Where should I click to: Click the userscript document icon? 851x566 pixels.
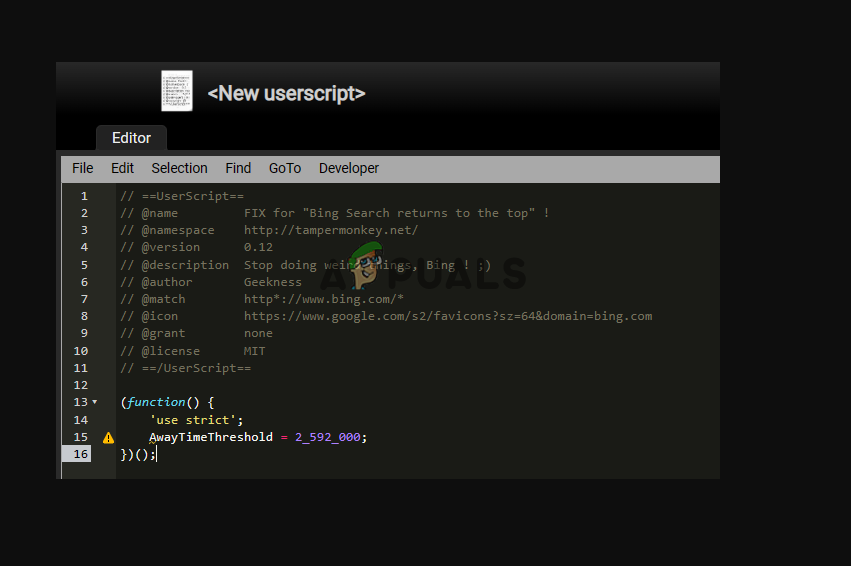(177, 91)
